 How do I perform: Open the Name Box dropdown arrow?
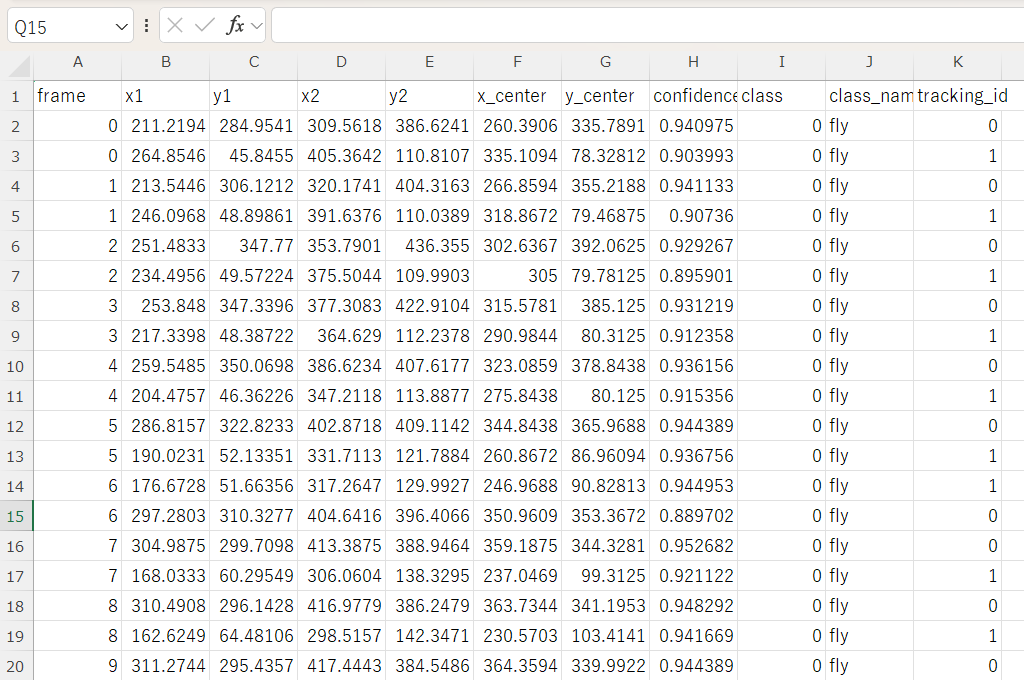coord(121,27)
